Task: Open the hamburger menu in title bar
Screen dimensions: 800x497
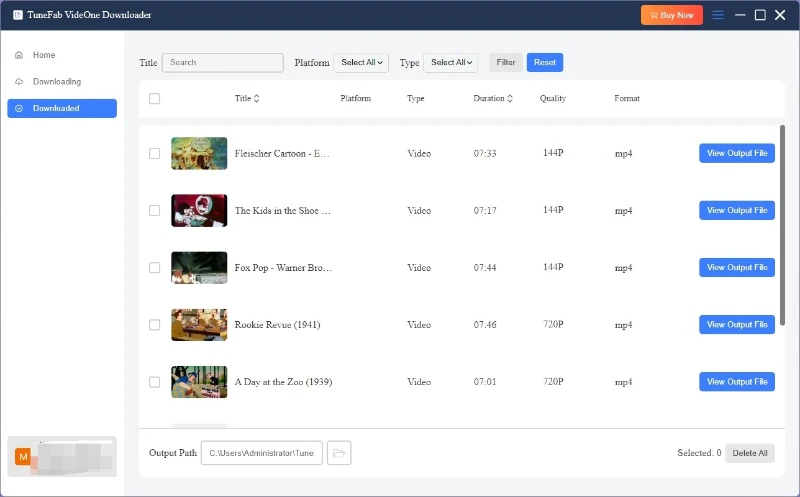Action: click(718, 15)
